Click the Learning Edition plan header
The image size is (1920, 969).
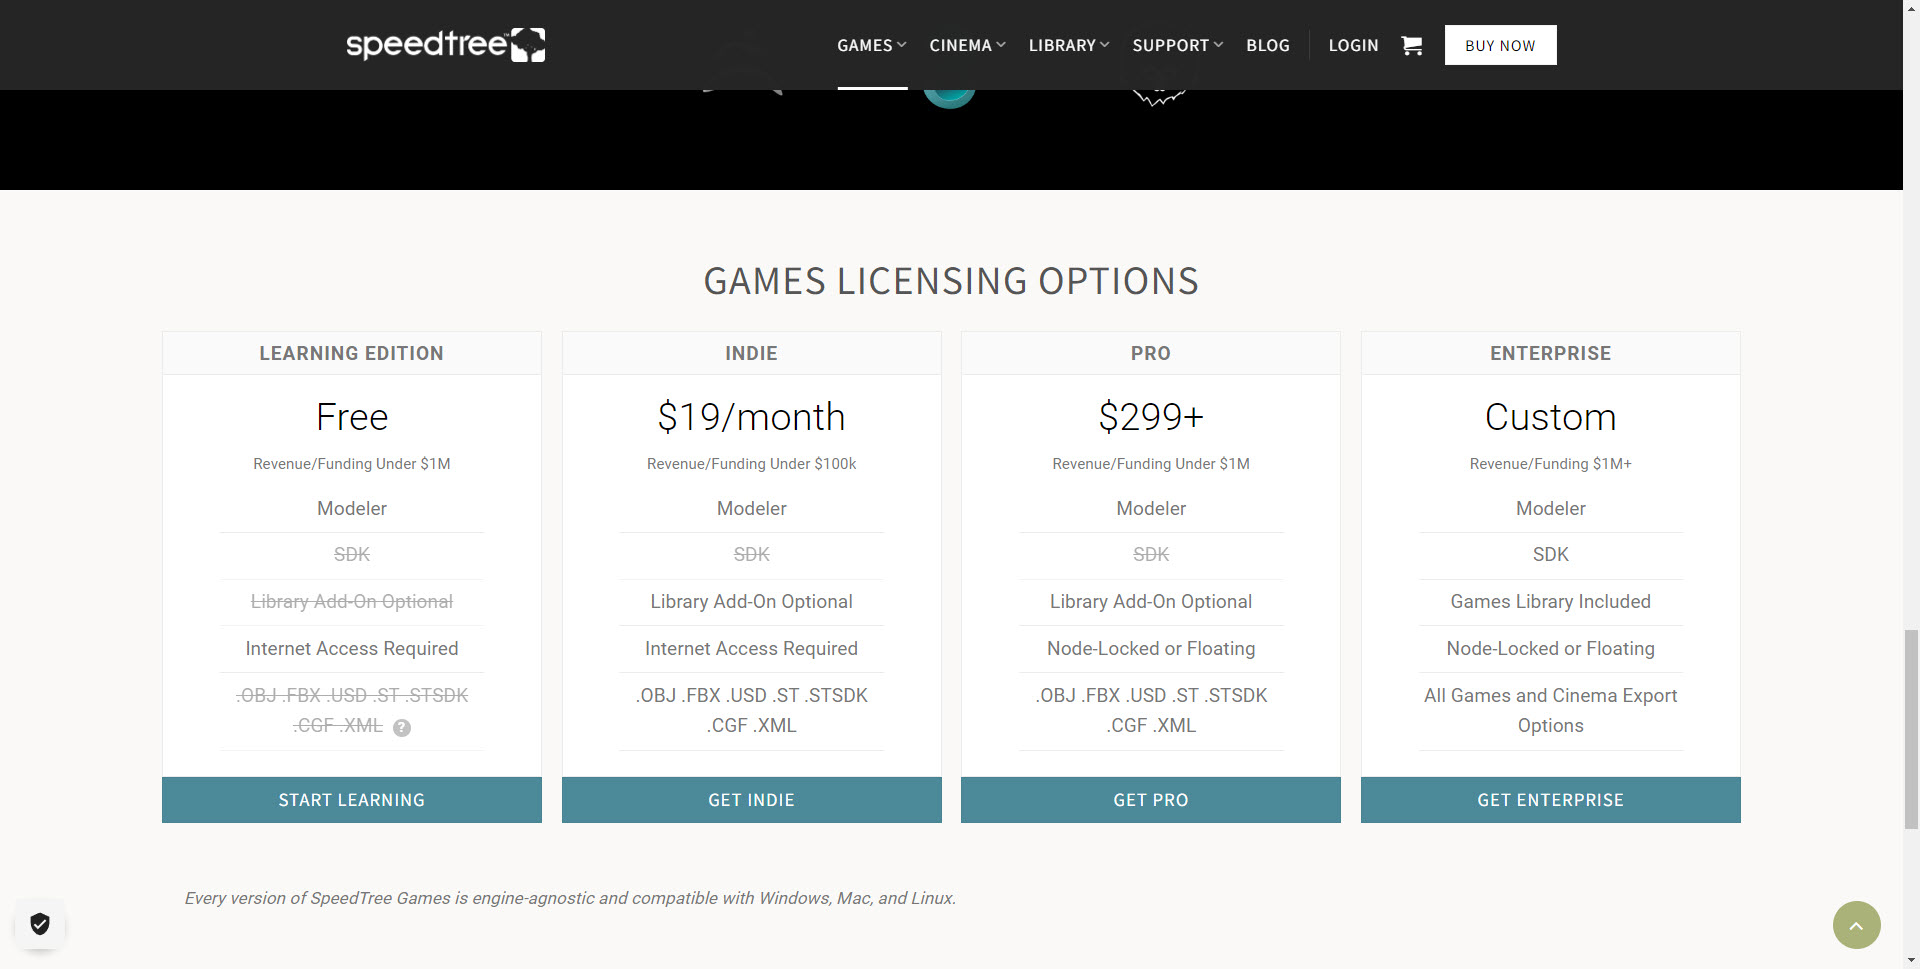[x=352, y=353]
